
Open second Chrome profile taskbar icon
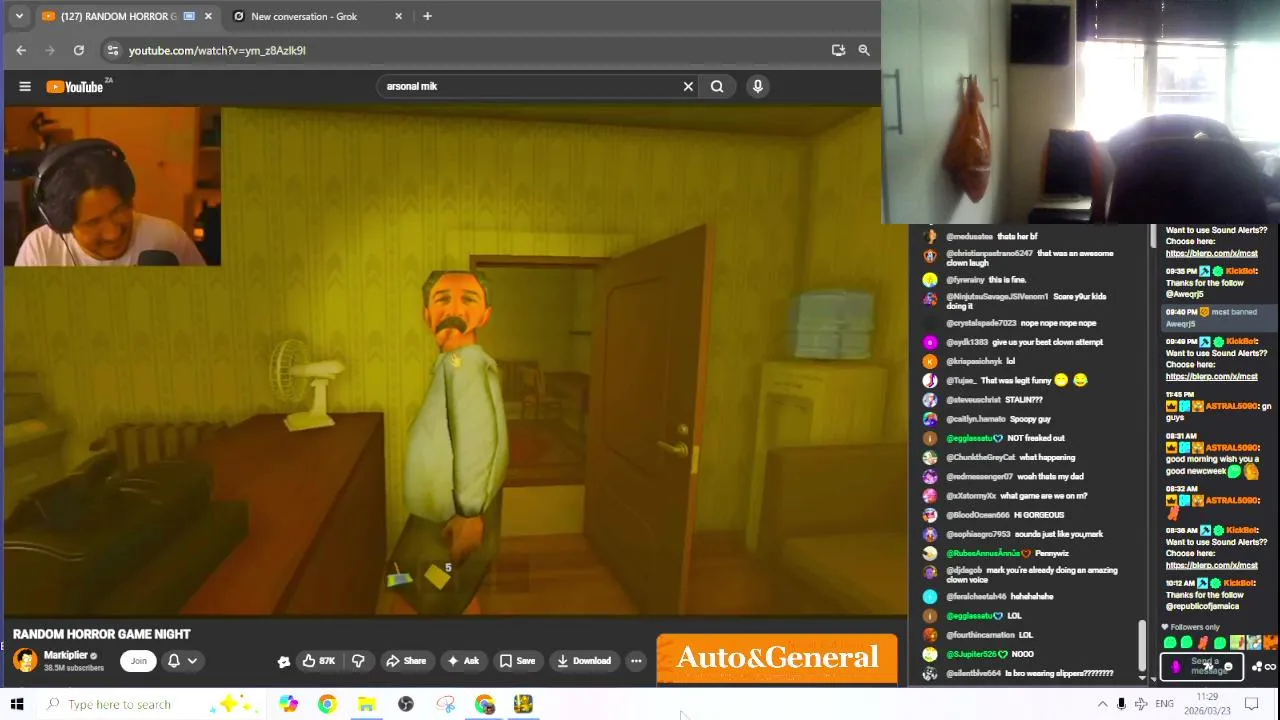(x=484, y=704)
